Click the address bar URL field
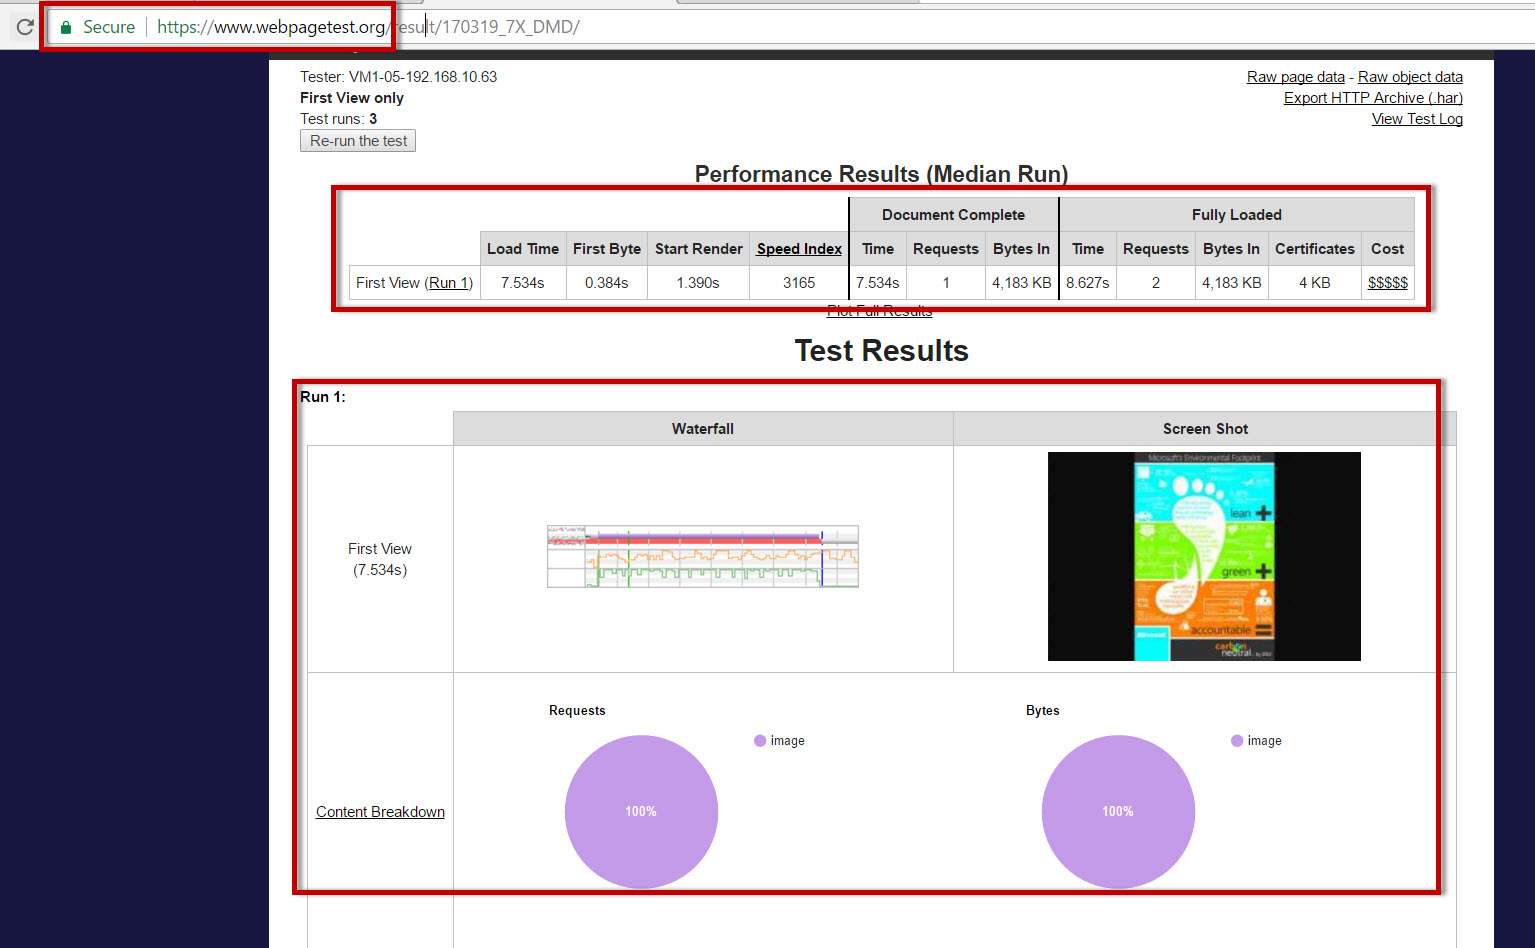Screen dimensions: 1535x948 (x=790, y=27)
